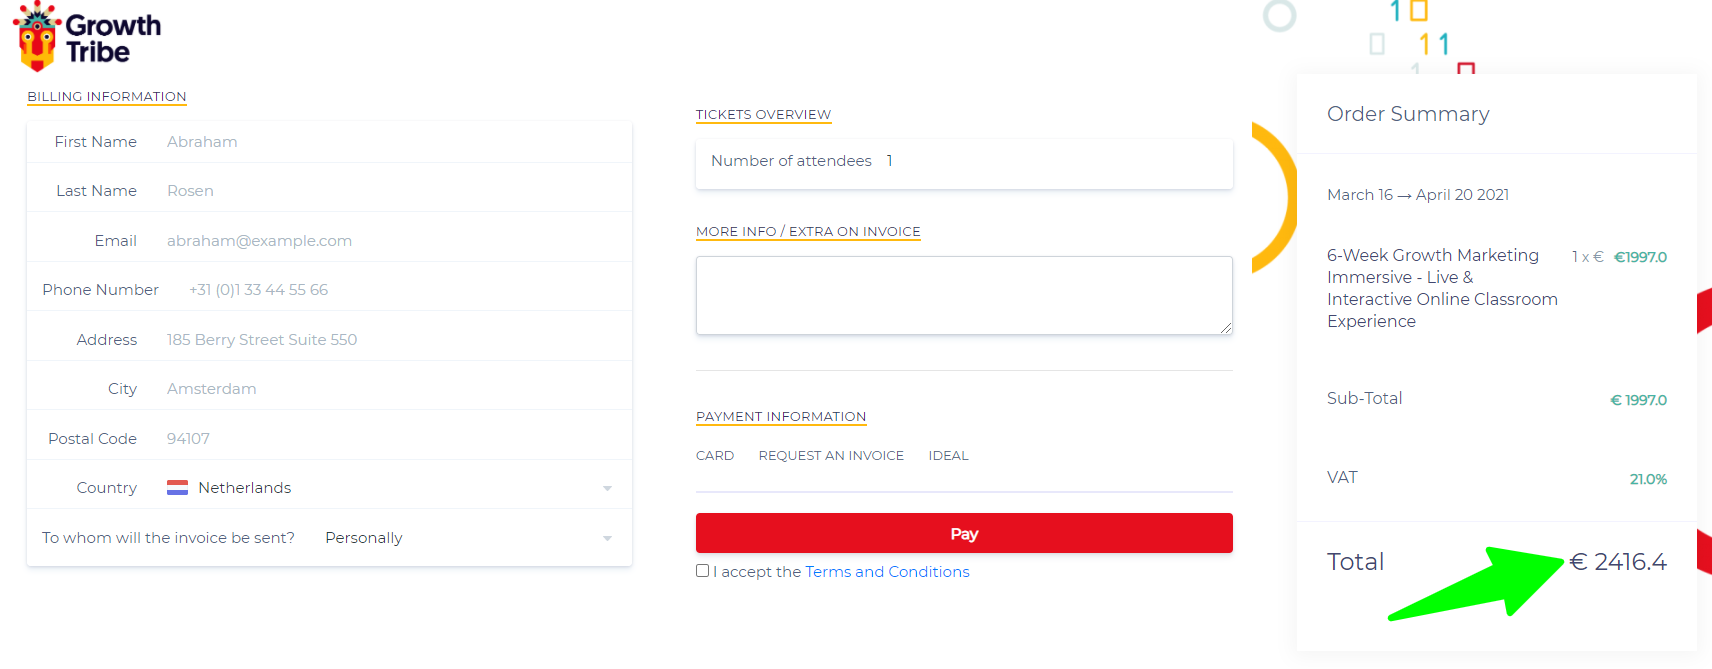Click the Growth Tribe logo
Screen dimensions: 1712x669
(x=87, y=37)
